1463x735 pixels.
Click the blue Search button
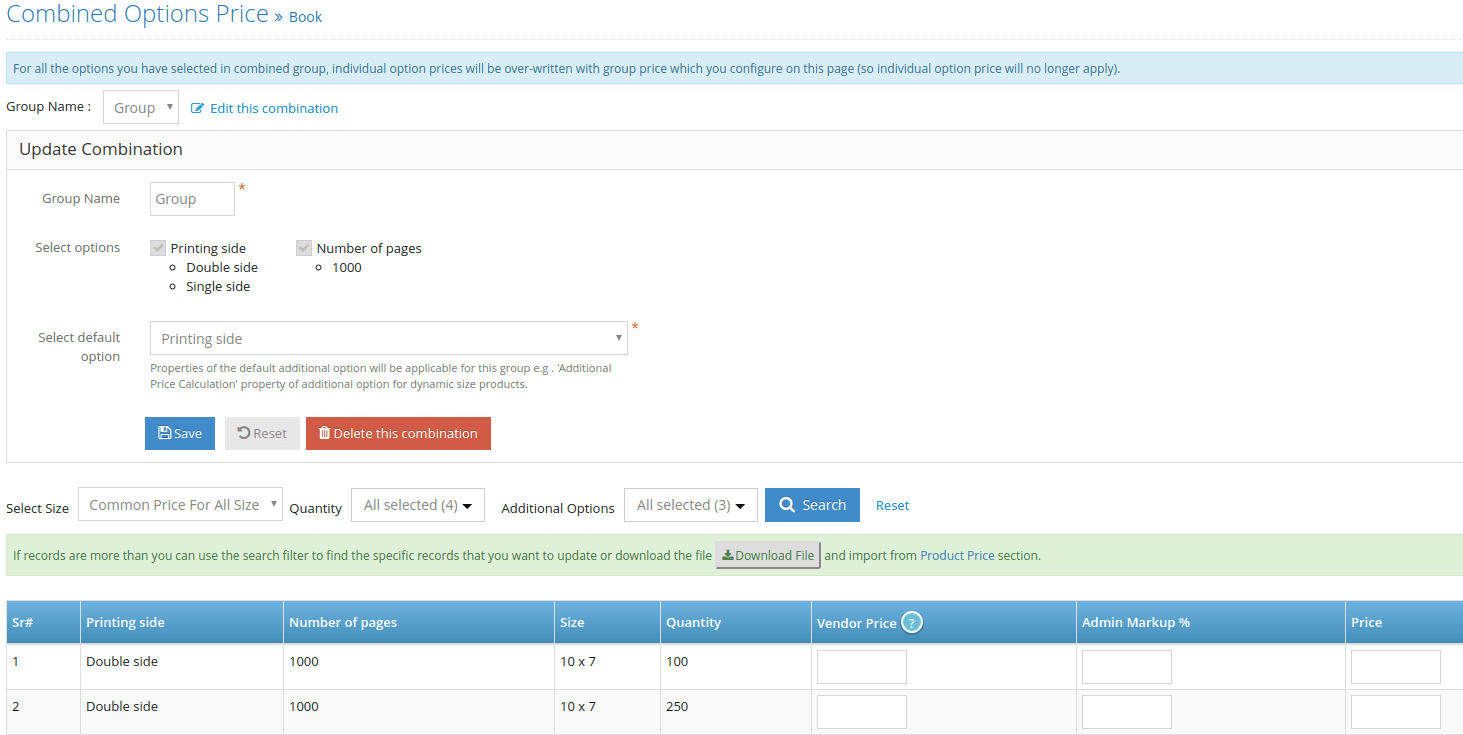pos(812,505)
